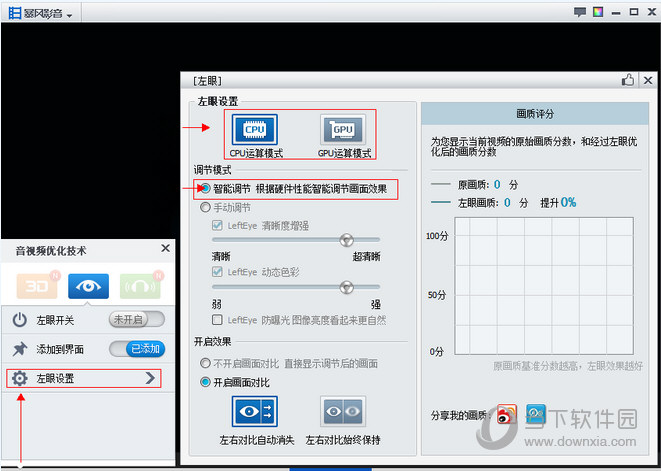Select the 智能调节 radio button
The height and width of the screenshot is (471, 661).
point(206,188)
